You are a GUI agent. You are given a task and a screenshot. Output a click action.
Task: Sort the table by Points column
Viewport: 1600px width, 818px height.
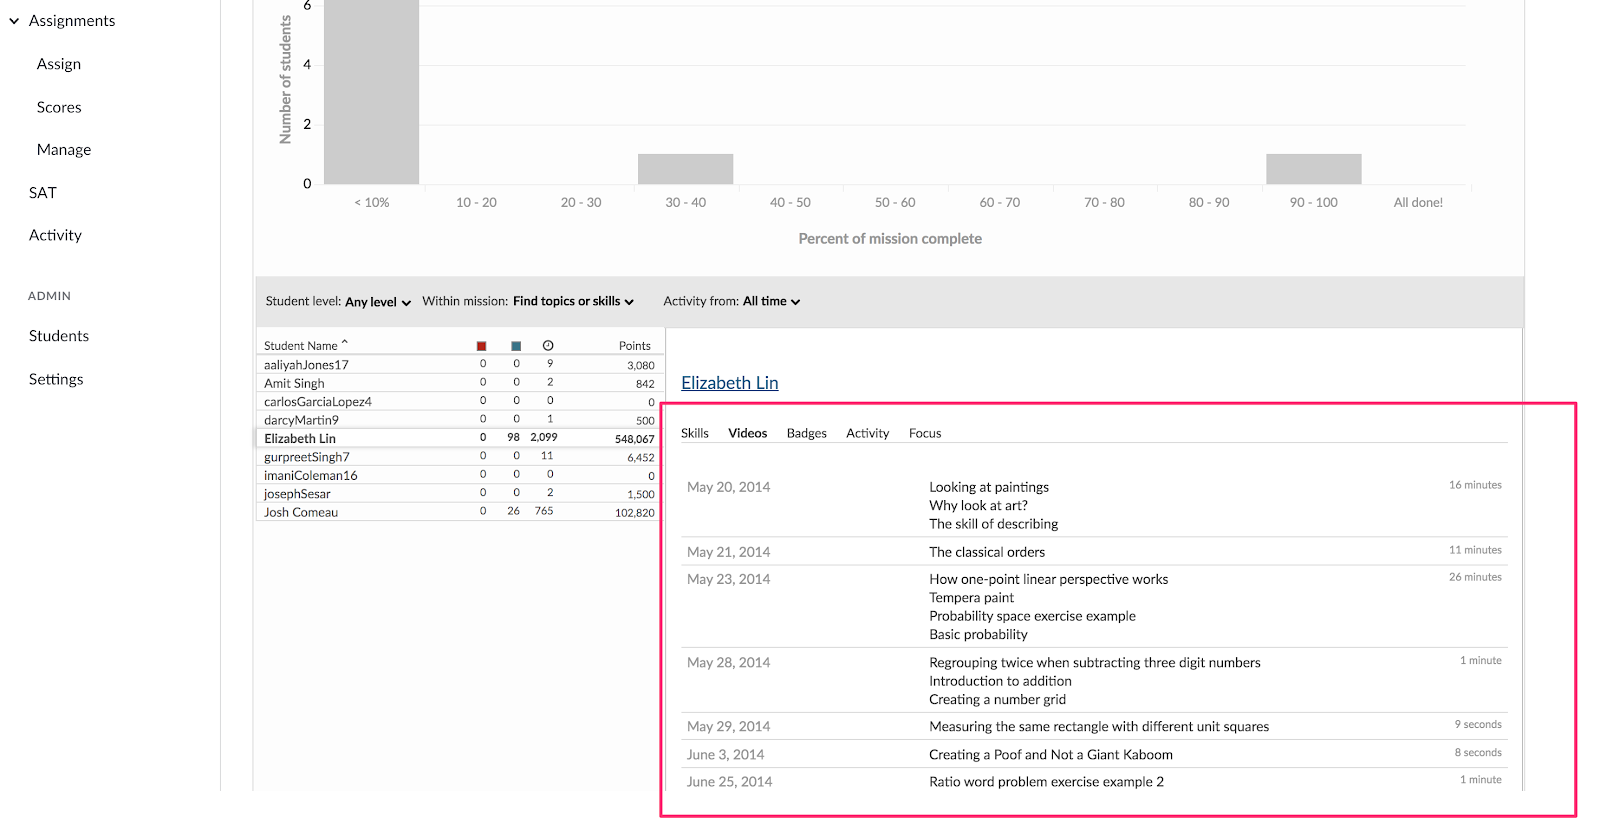pos(634,346)
